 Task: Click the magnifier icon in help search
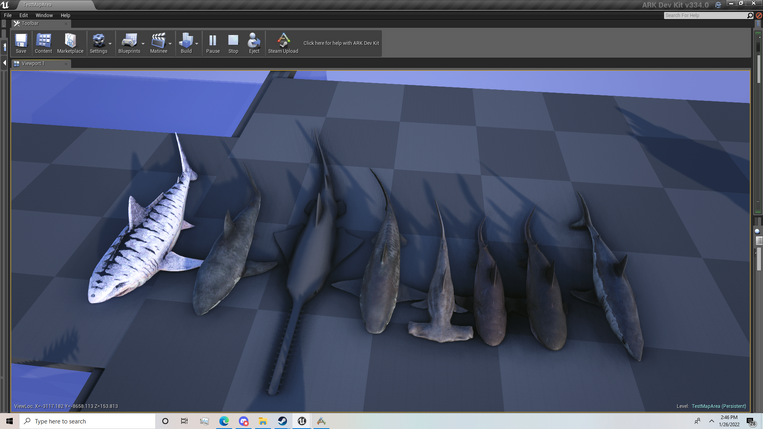(x=750, y=16)
